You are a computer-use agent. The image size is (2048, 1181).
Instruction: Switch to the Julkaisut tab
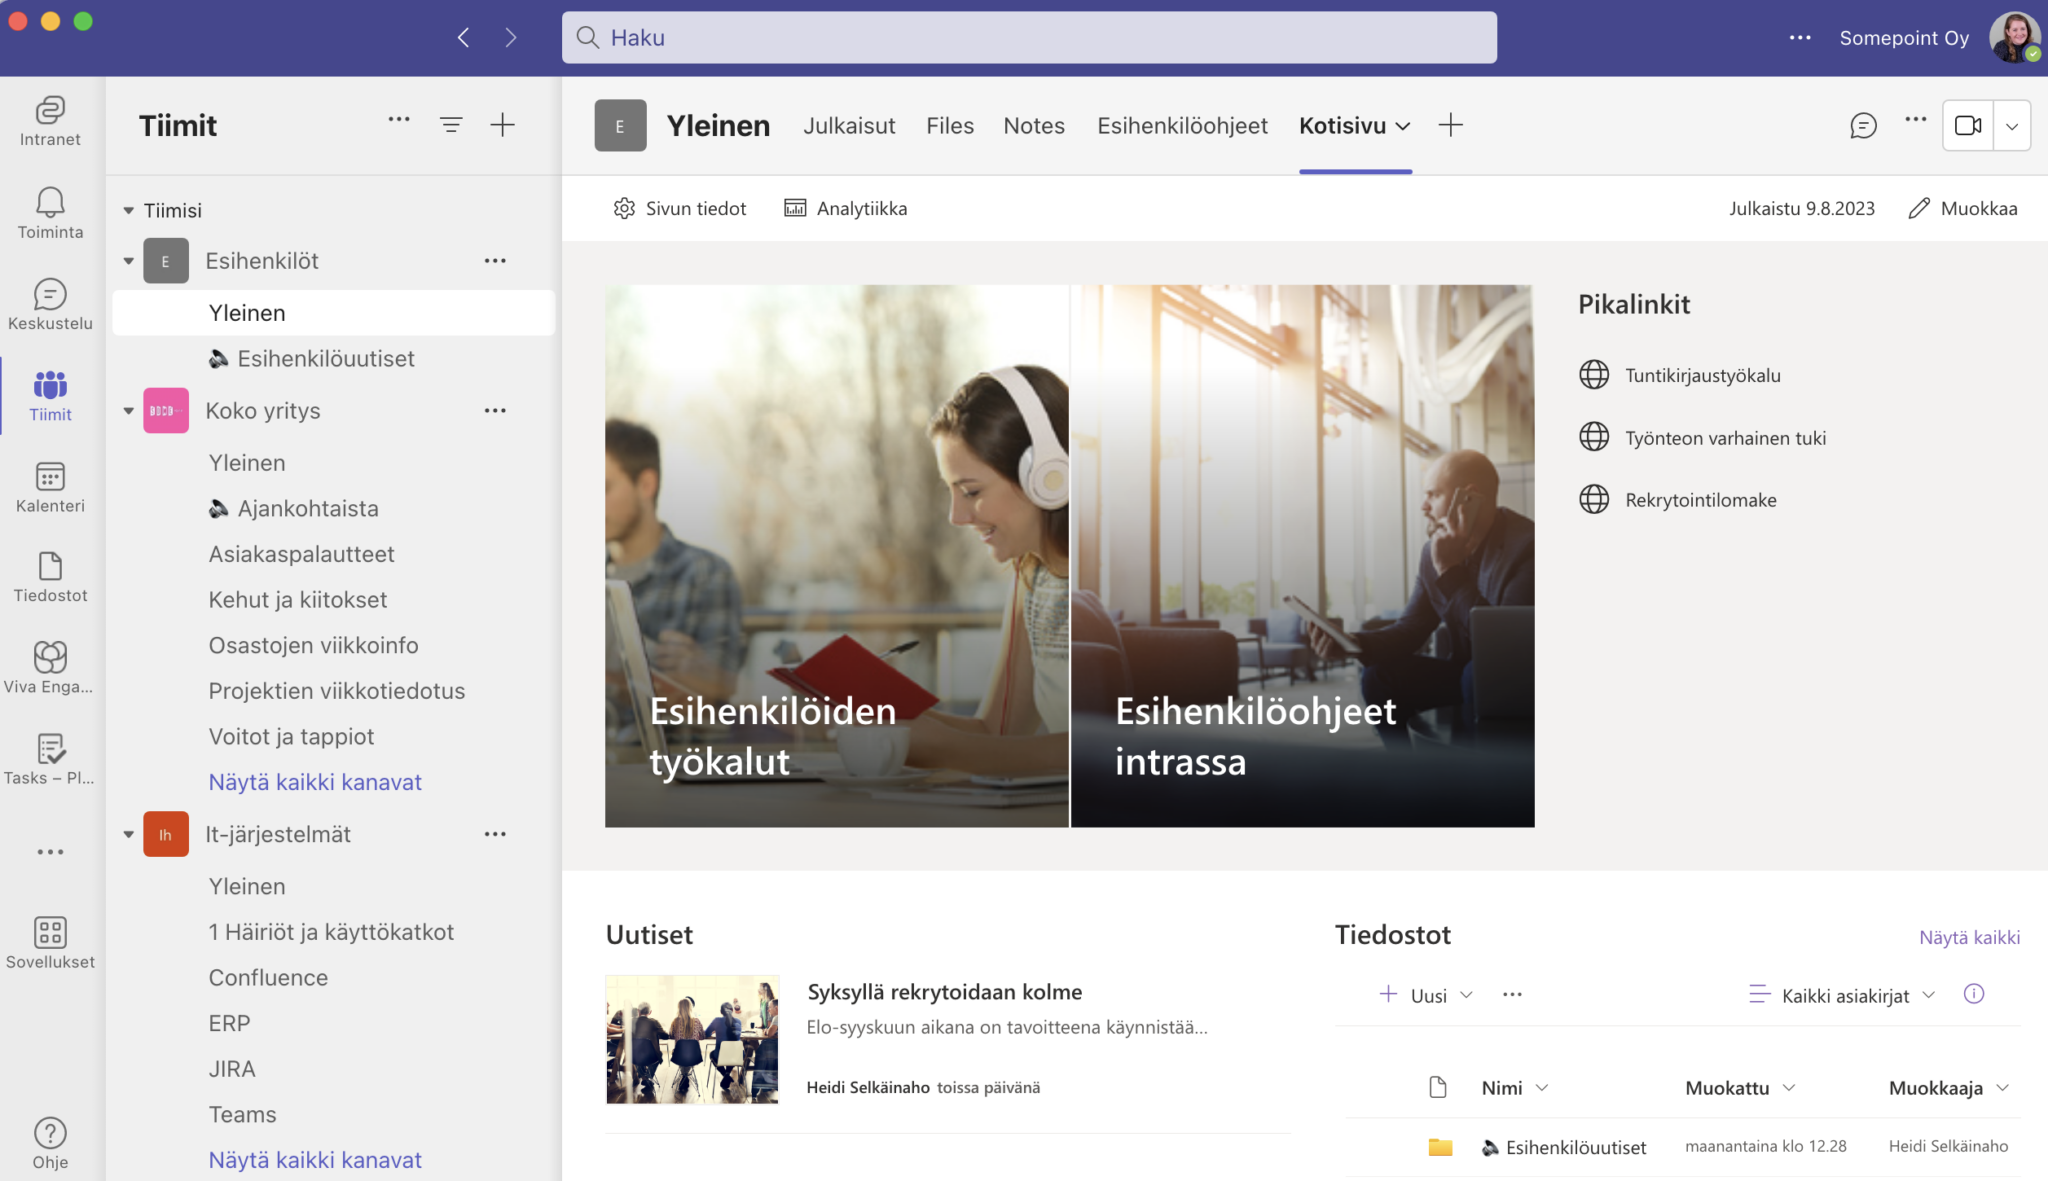[x=849, y=126]
